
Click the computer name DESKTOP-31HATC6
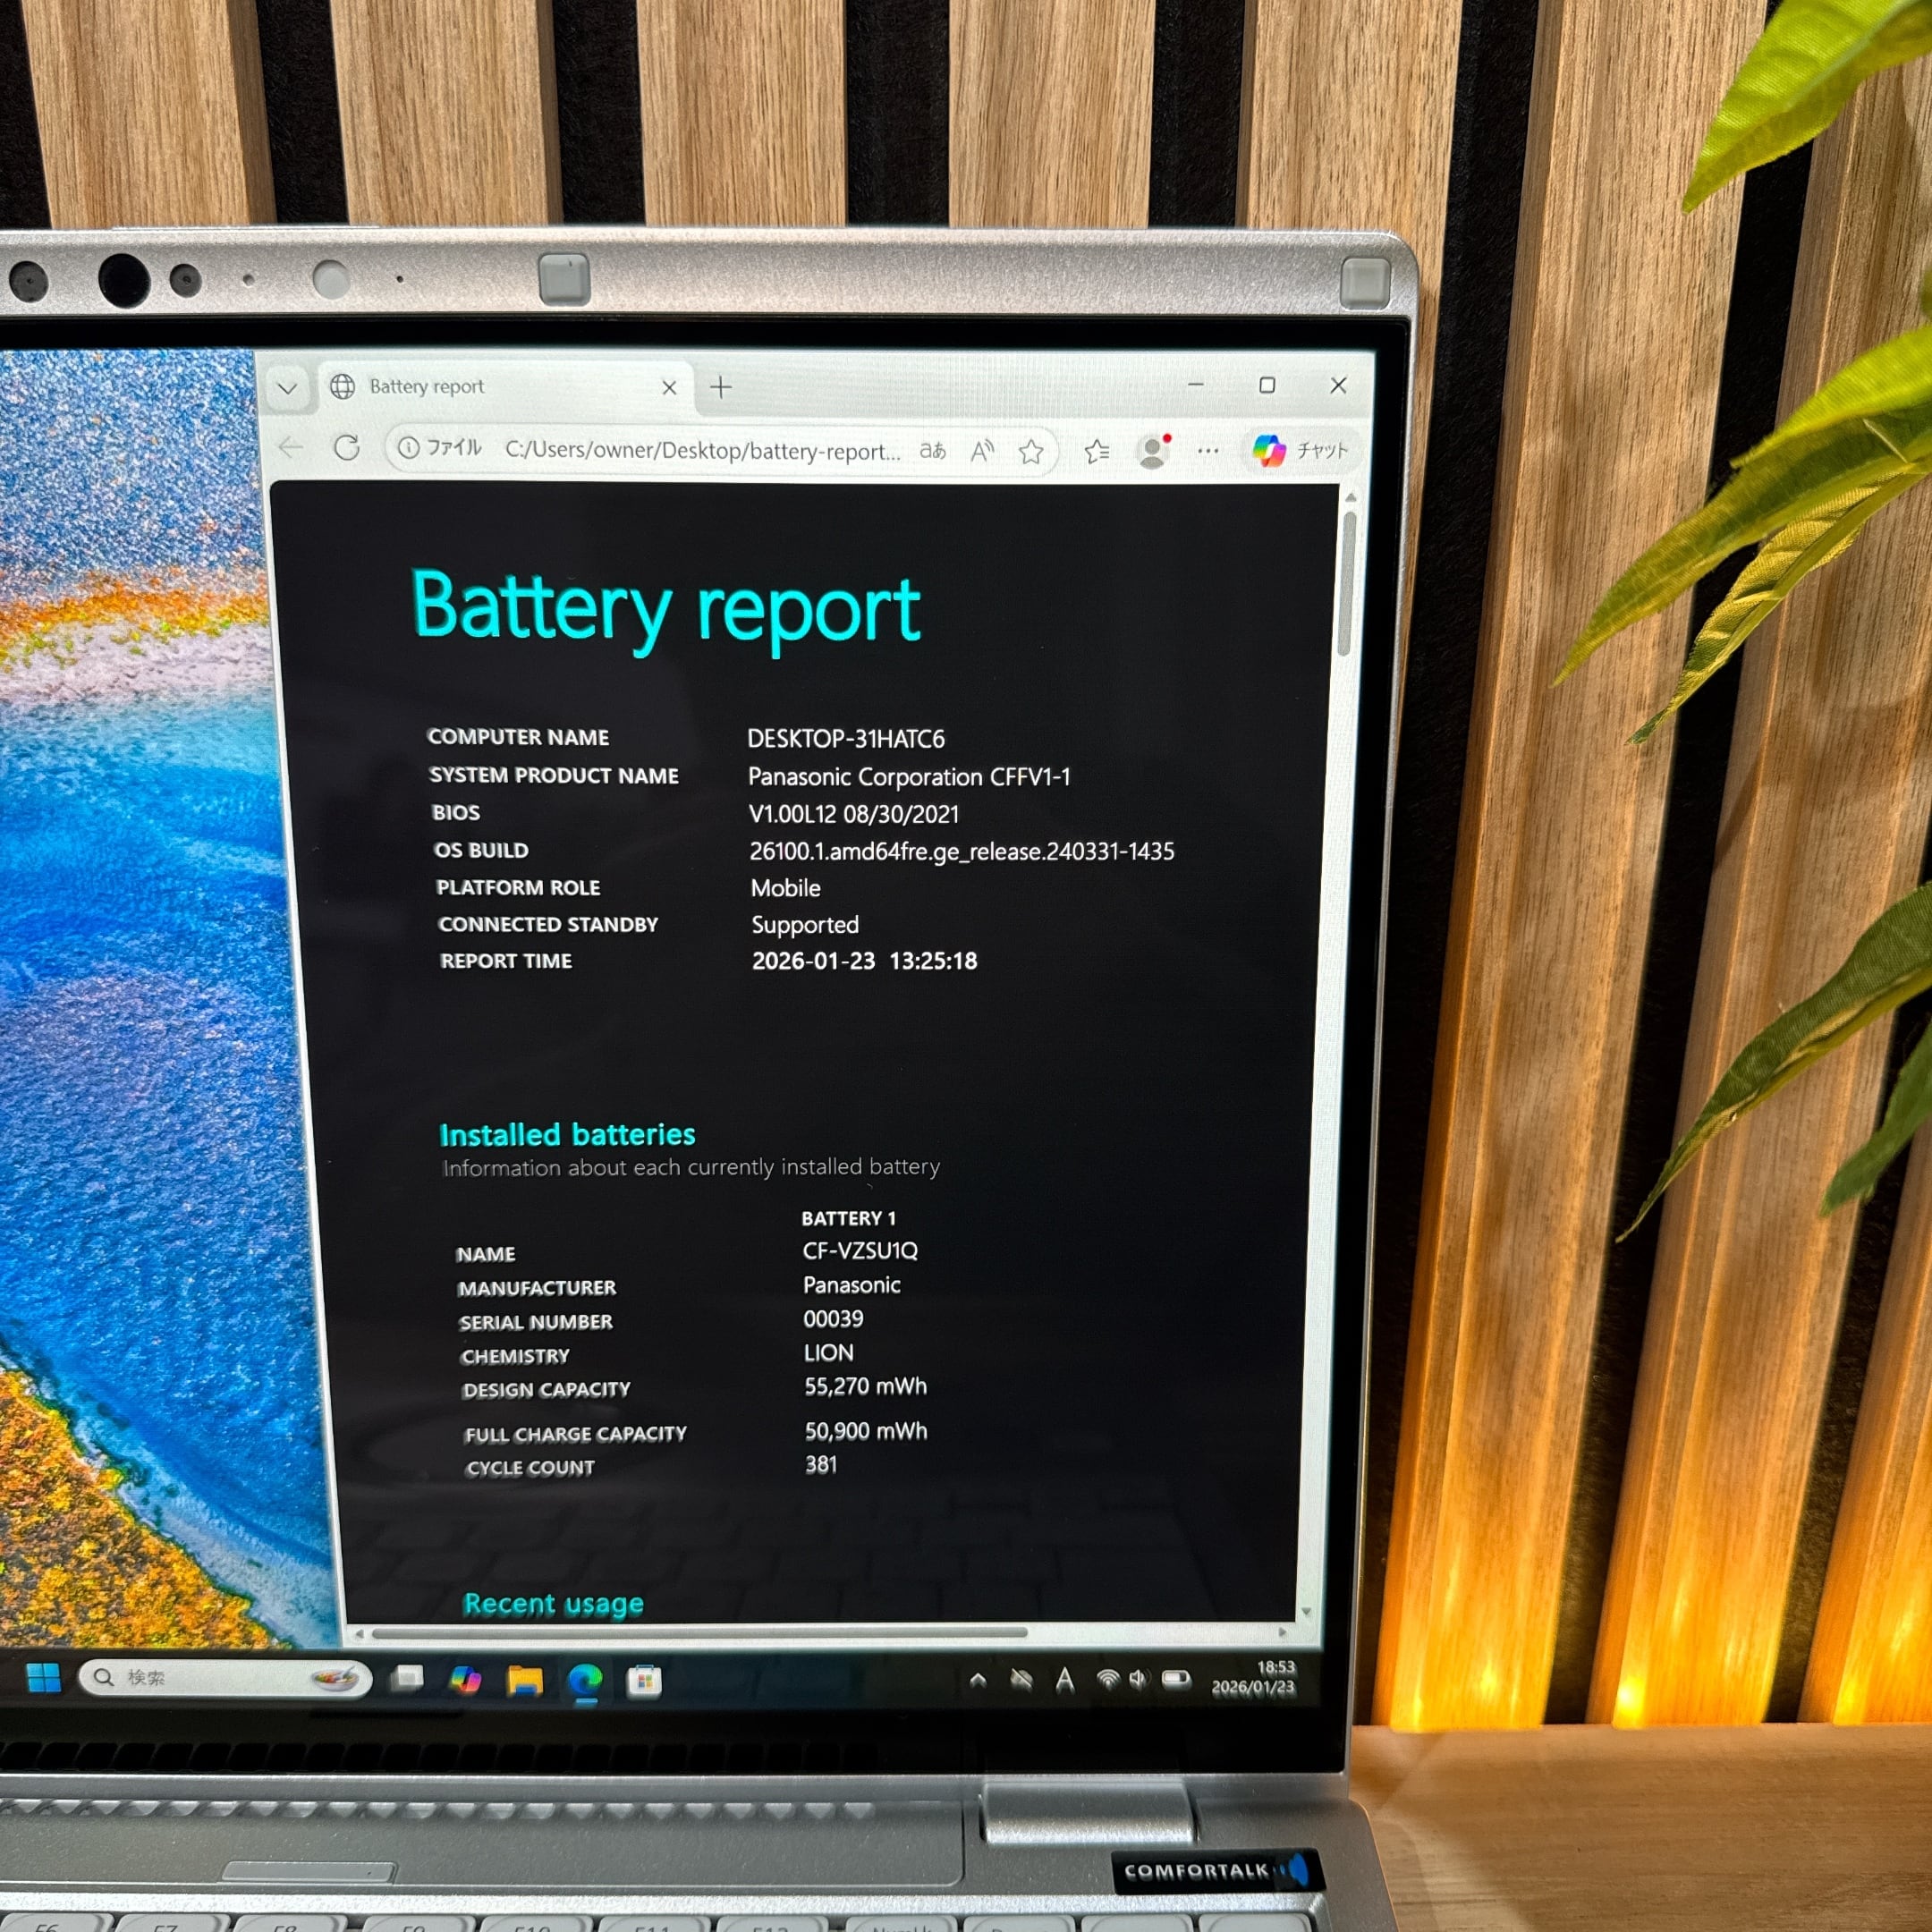pos(846,739)
